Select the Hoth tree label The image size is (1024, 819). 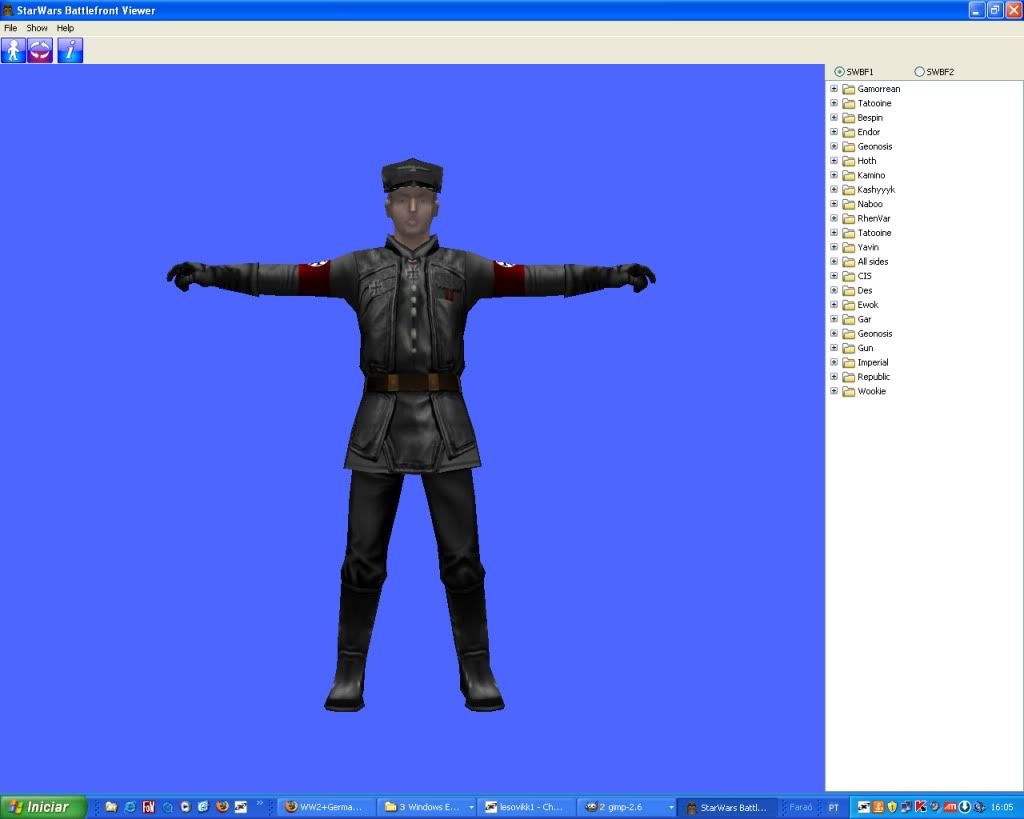(x=867, y=161)
